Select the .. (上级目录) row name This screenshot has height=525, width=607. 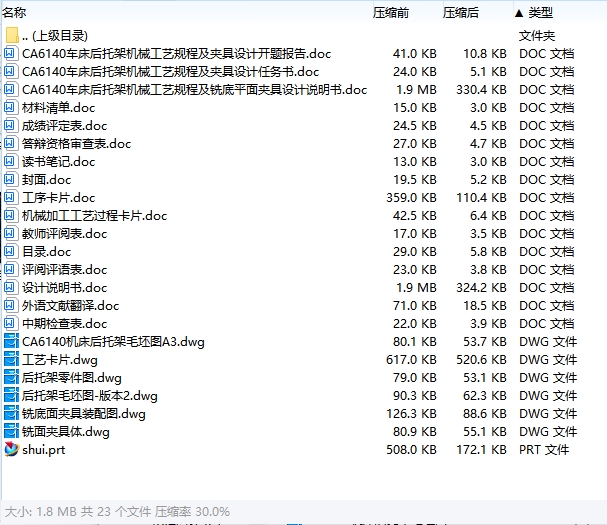click(55, 36)
